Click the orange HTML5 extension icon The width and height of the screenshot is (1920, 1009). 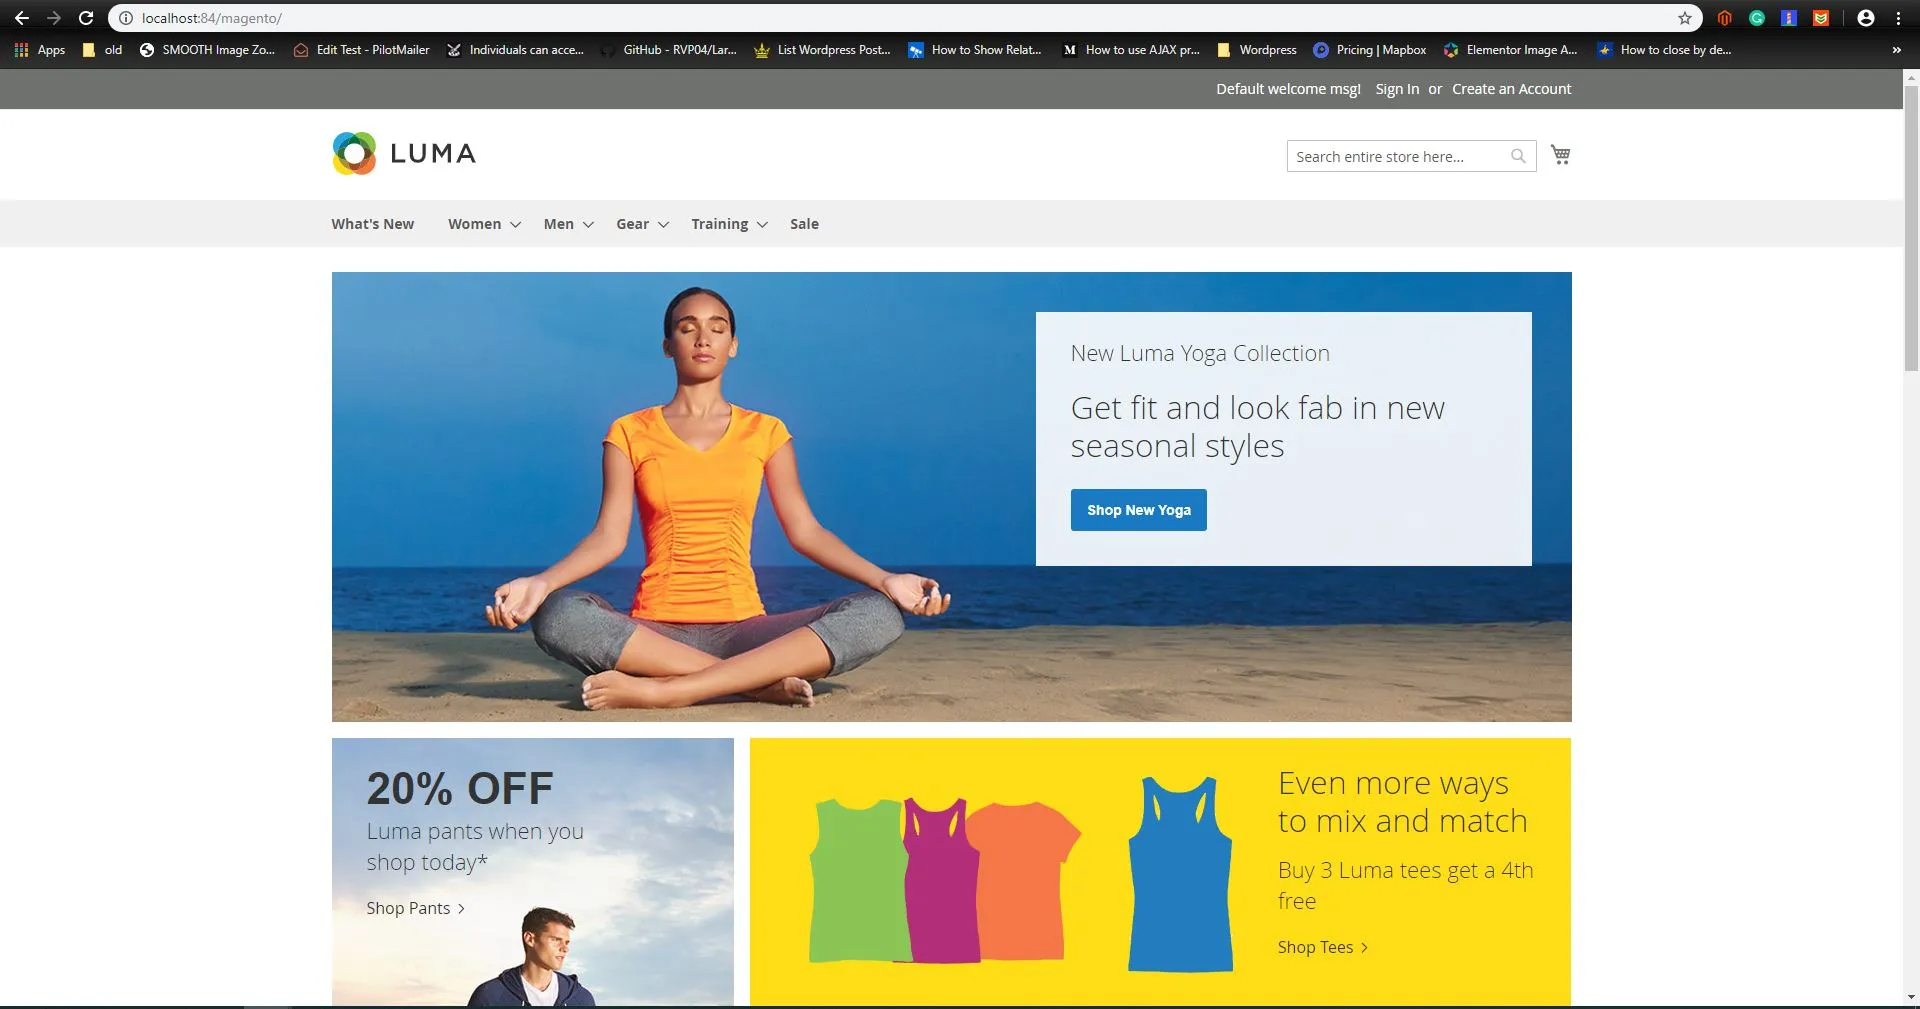1821,18
